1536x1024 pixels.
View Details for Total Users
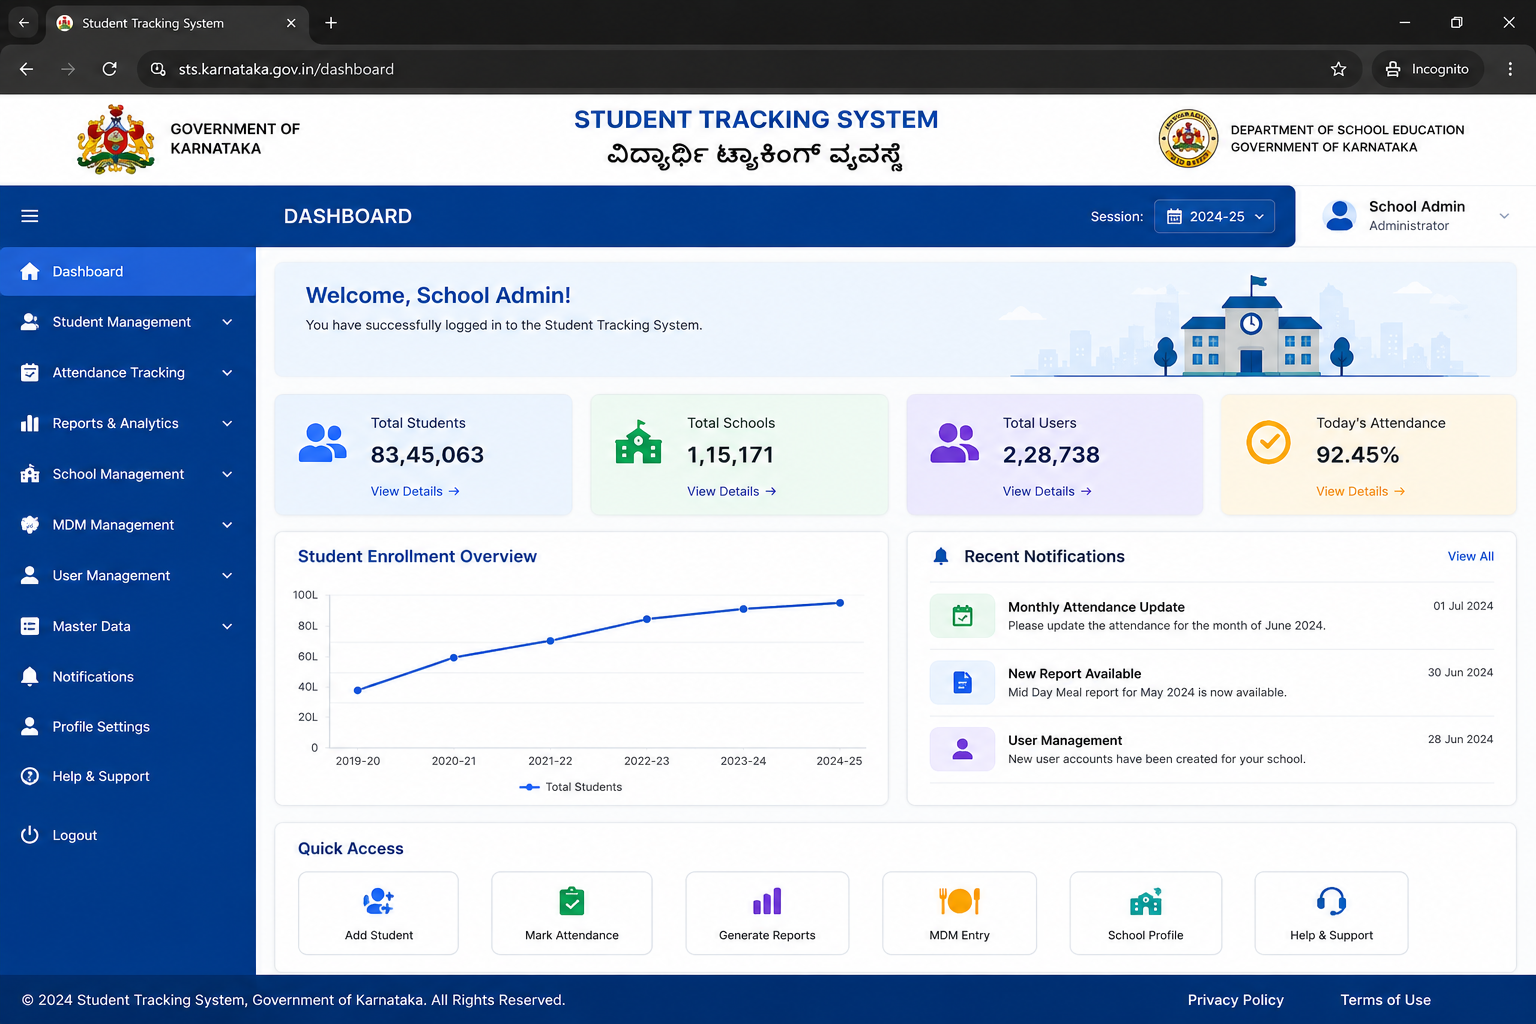1047,491
